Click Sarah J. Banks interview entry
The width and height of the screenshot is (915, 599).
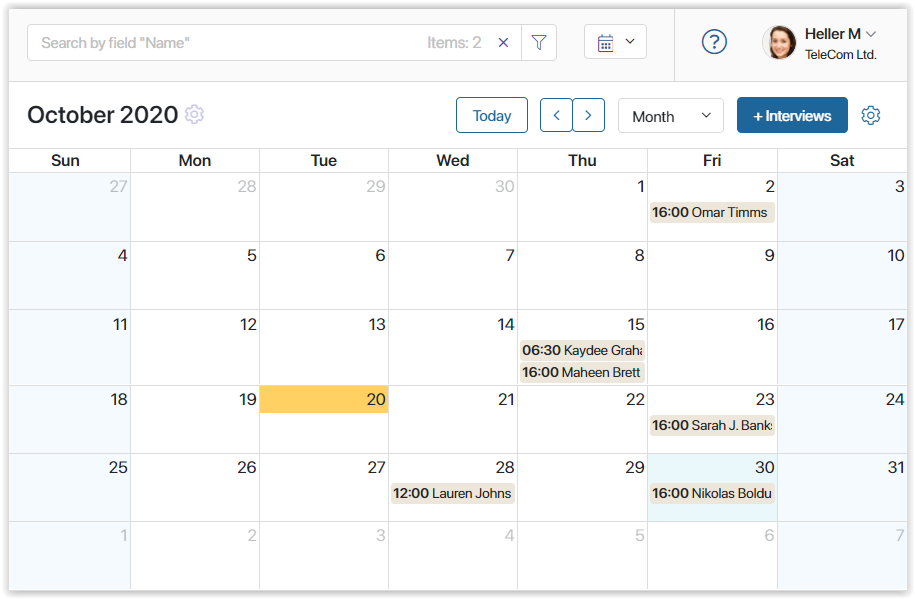point(711,425)
